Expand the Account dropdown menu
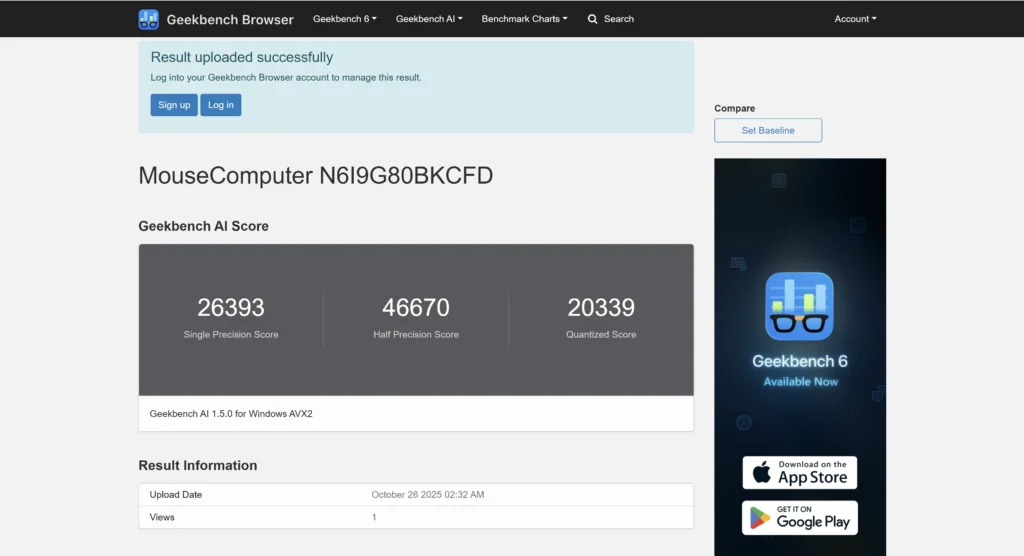This screenshot has height=556, width=1024. [855, 19]
